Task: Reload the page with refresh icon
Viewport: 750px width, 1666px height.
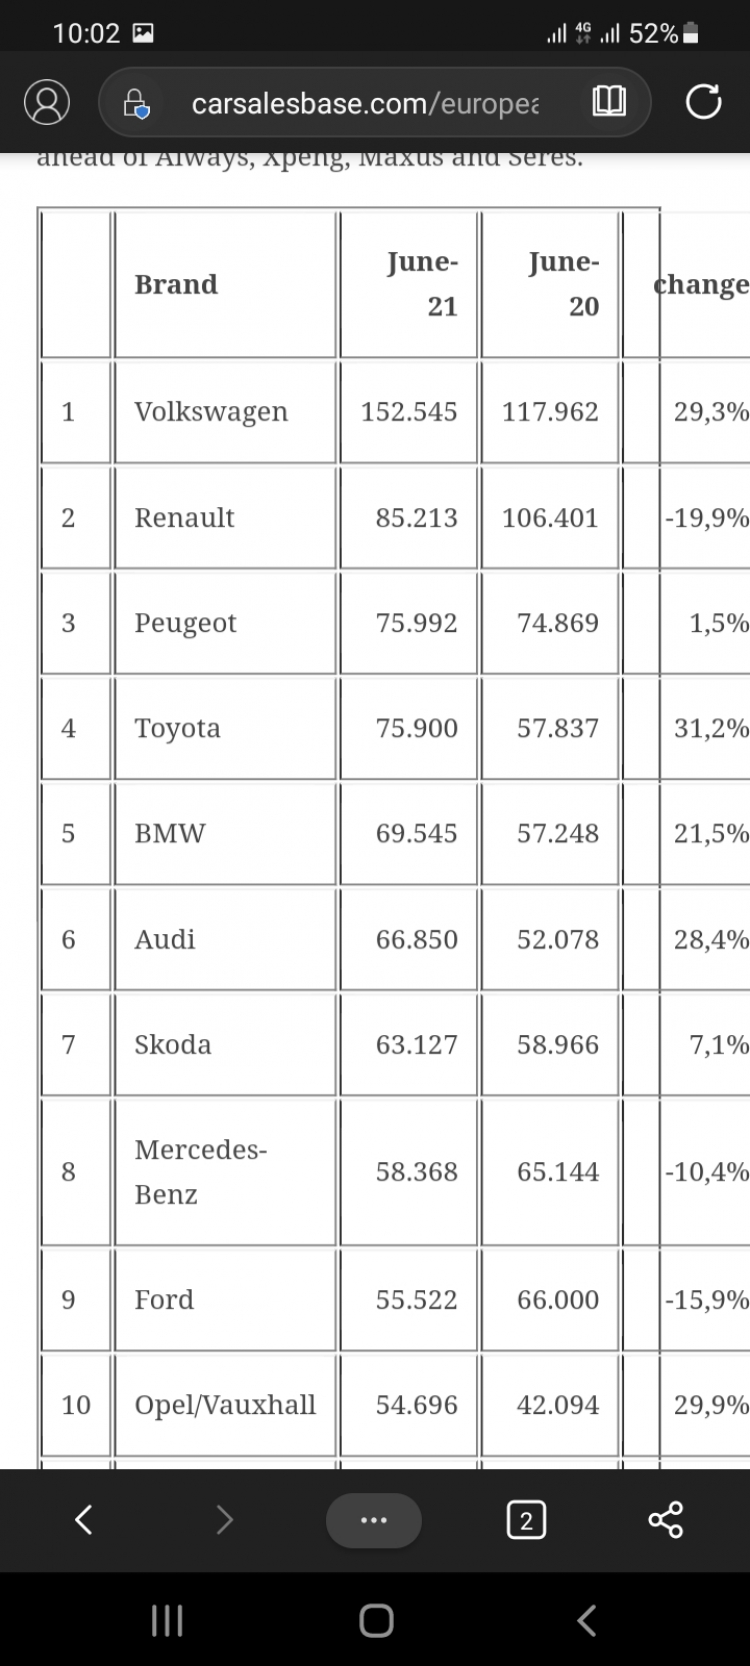Action: [703, 102]
